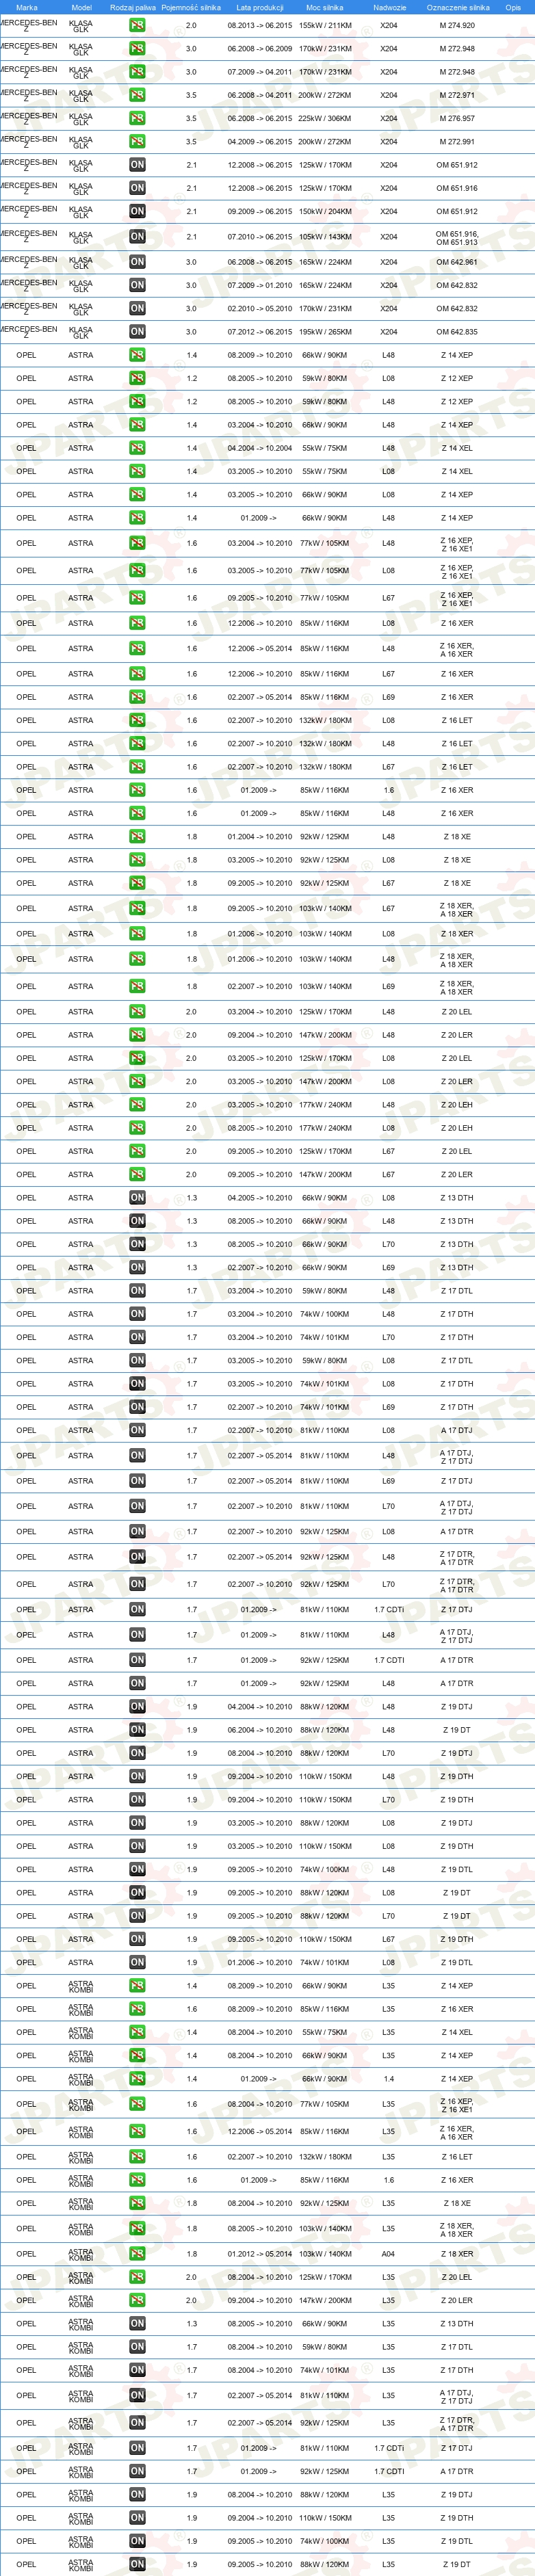The image size is (535, 2576).
Task: Click petrol icon in Mercedes M 272.971 row
Action: point(137,95)
